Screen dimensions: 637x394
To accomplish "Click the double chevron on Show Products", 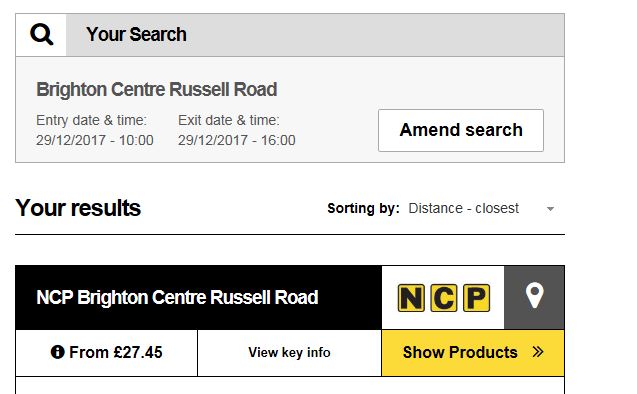I will point(538,352).
